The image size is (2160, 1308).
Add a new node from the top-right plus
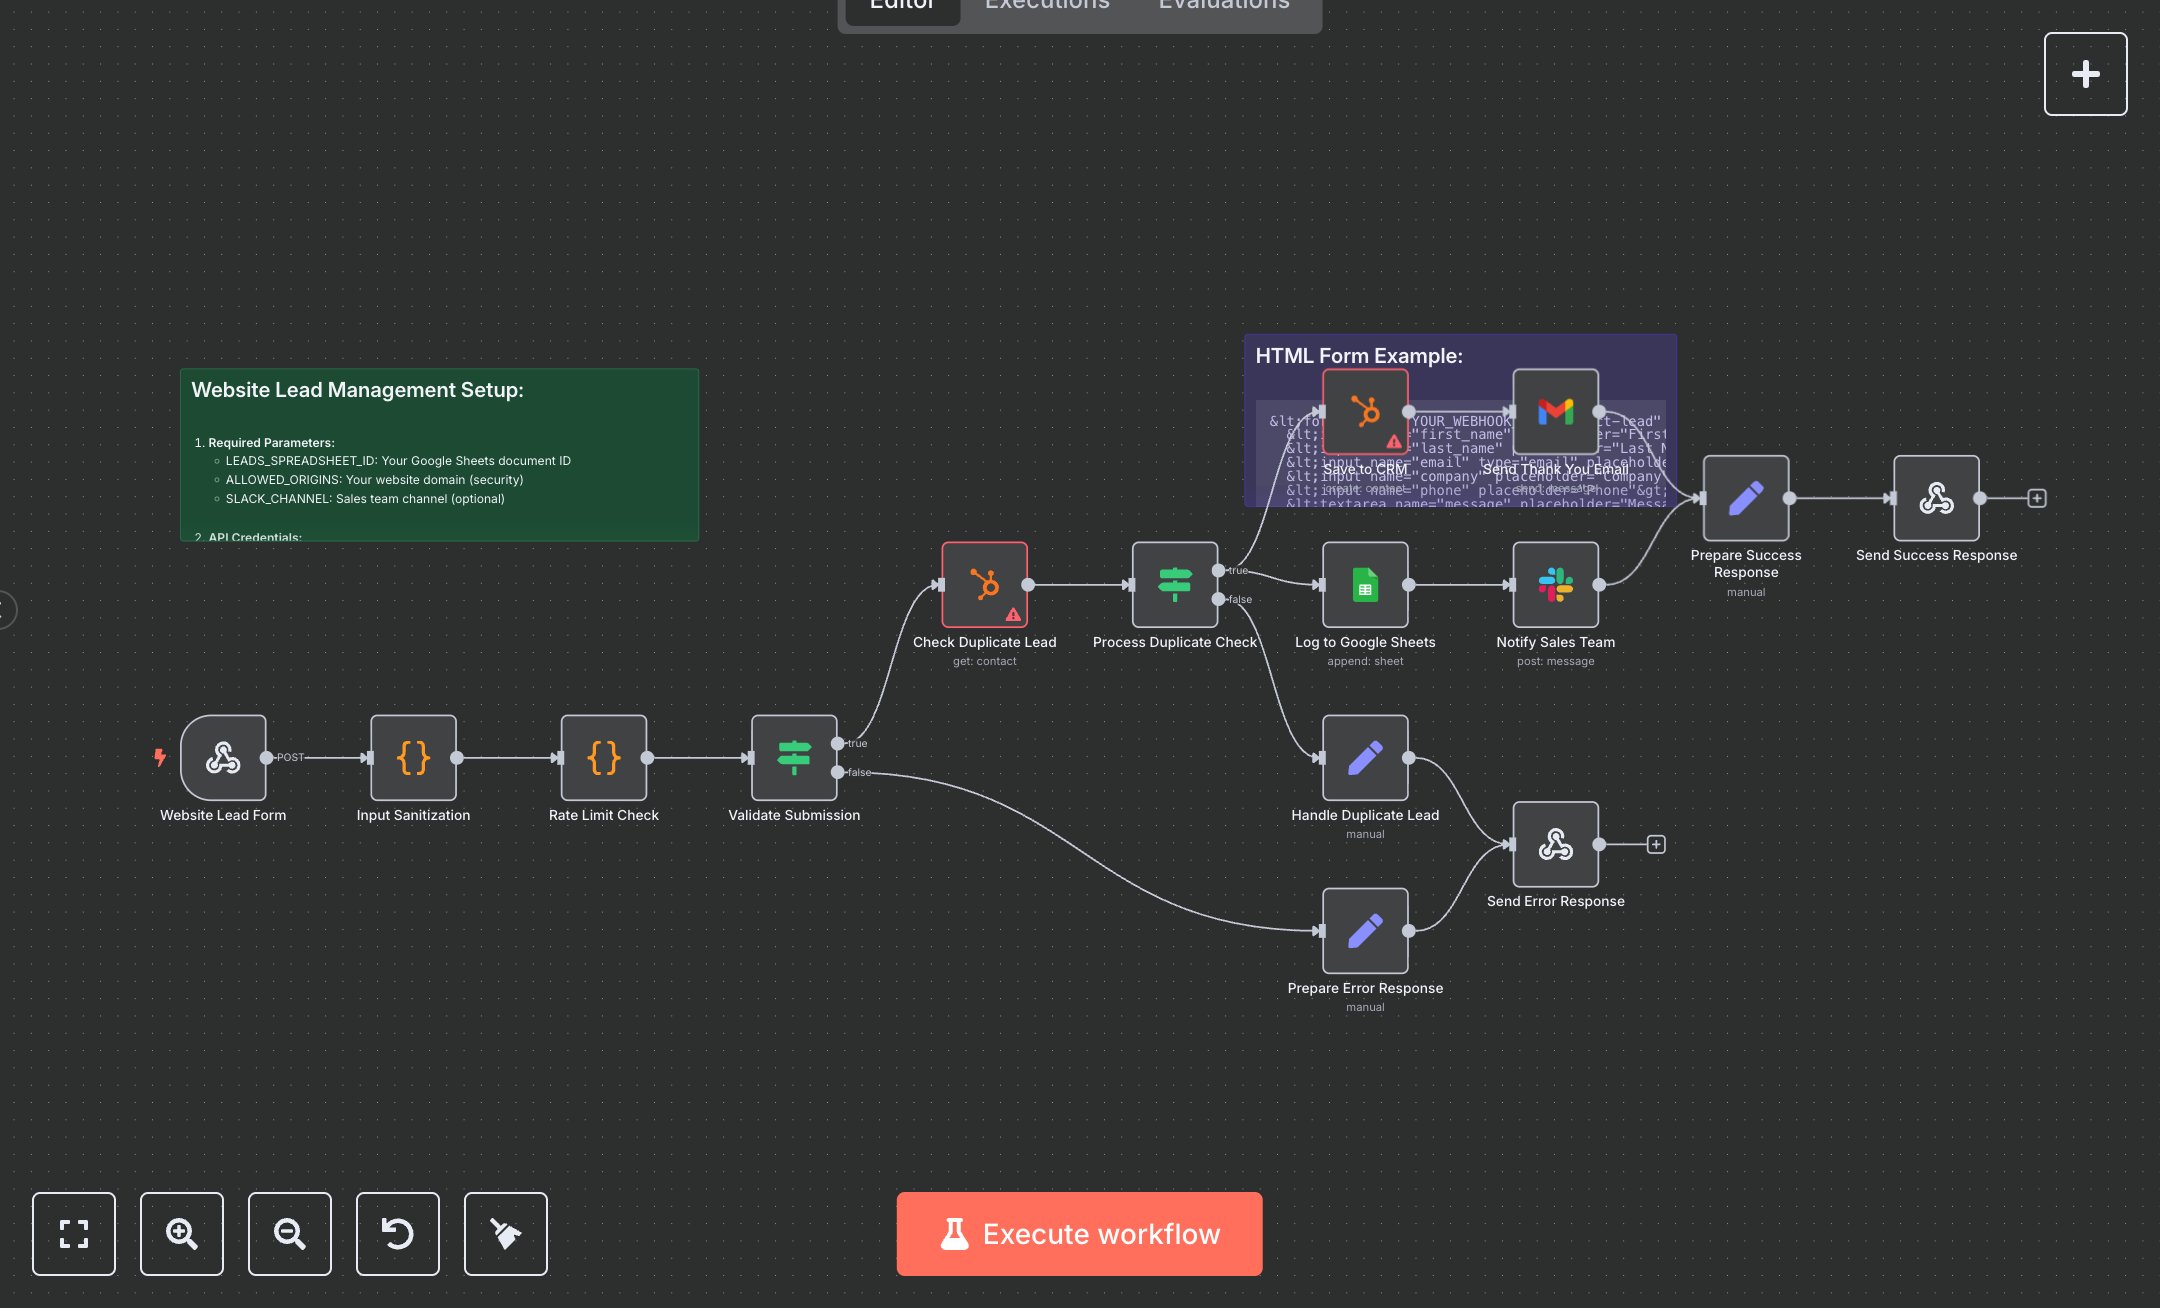coord(2085,72)
